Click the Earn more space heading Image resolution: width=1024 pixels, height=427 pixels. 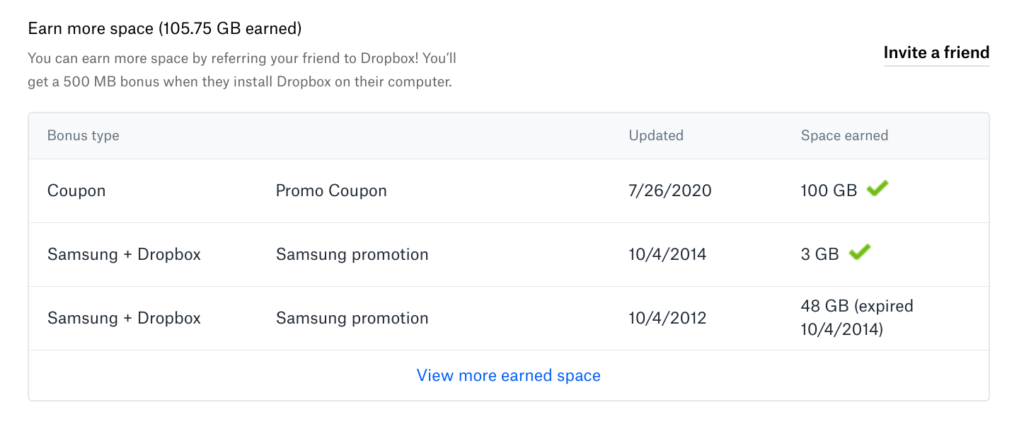165,29
